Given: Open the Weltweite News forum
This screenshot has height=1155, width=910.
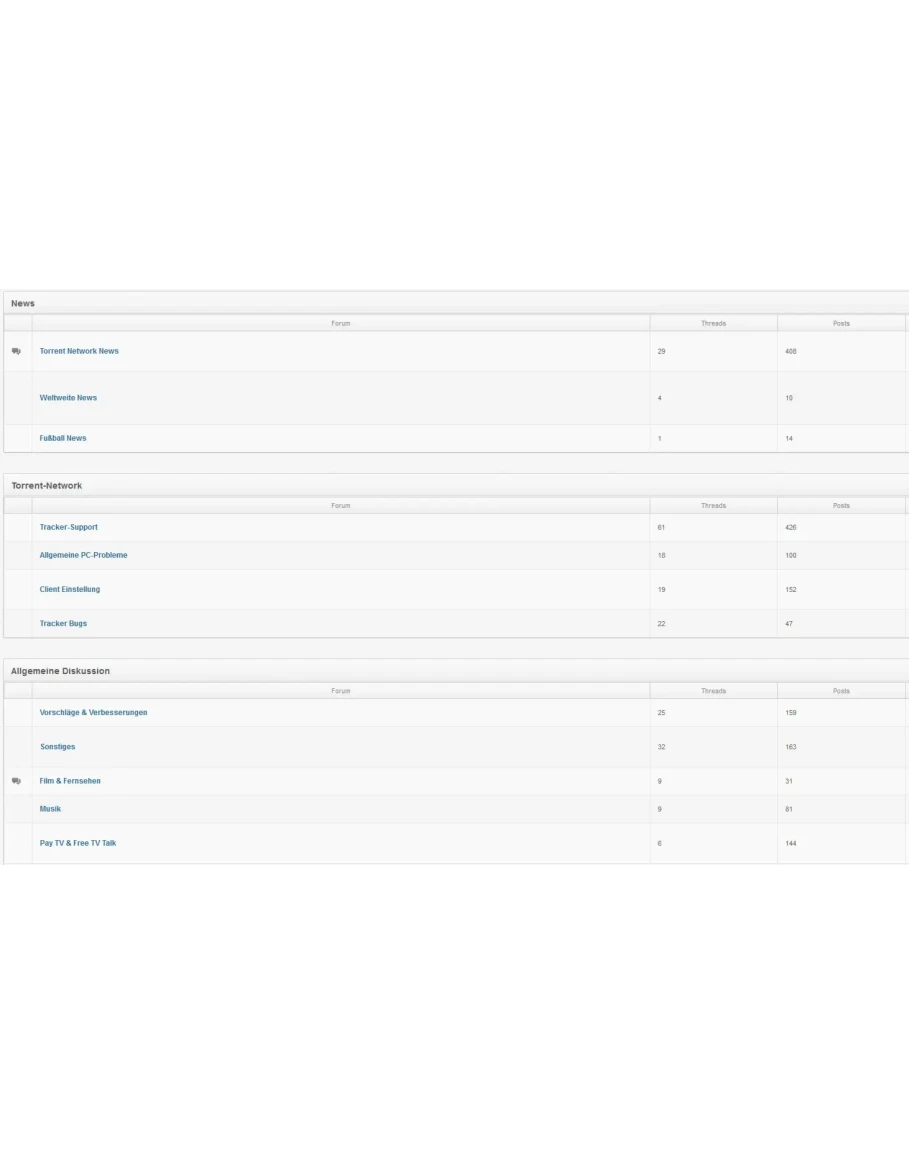Looking at the screenshot, I should tap(68, 398).
